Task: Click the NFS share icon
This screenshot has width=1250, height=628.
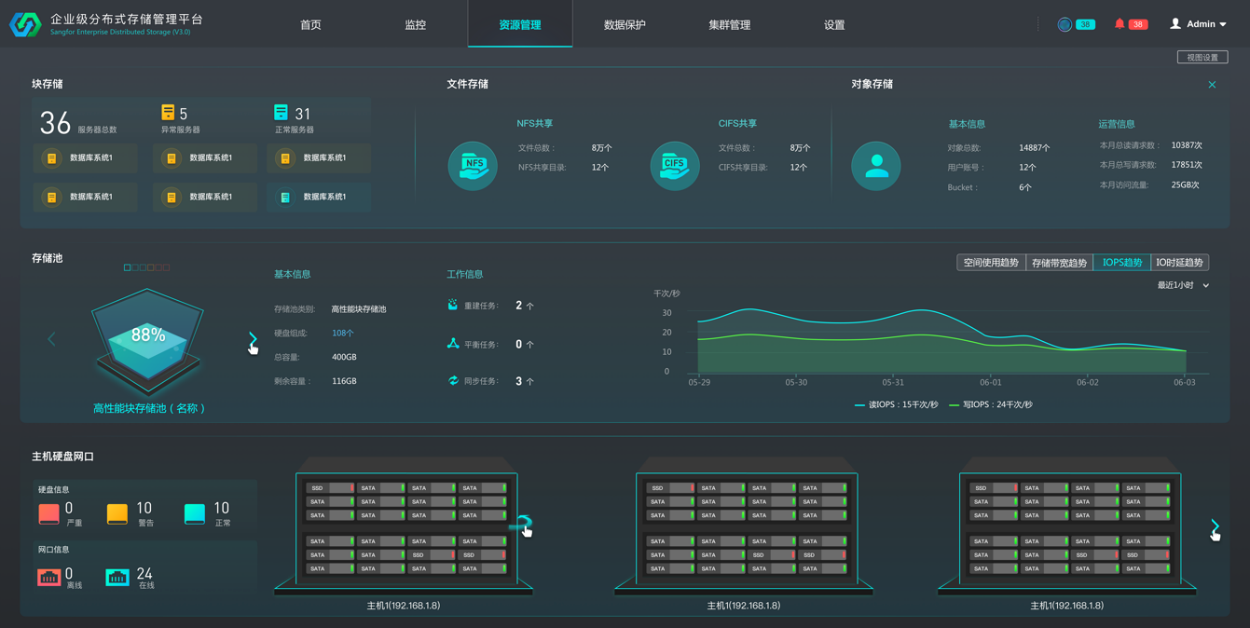Action: click(x=473, y=166)
